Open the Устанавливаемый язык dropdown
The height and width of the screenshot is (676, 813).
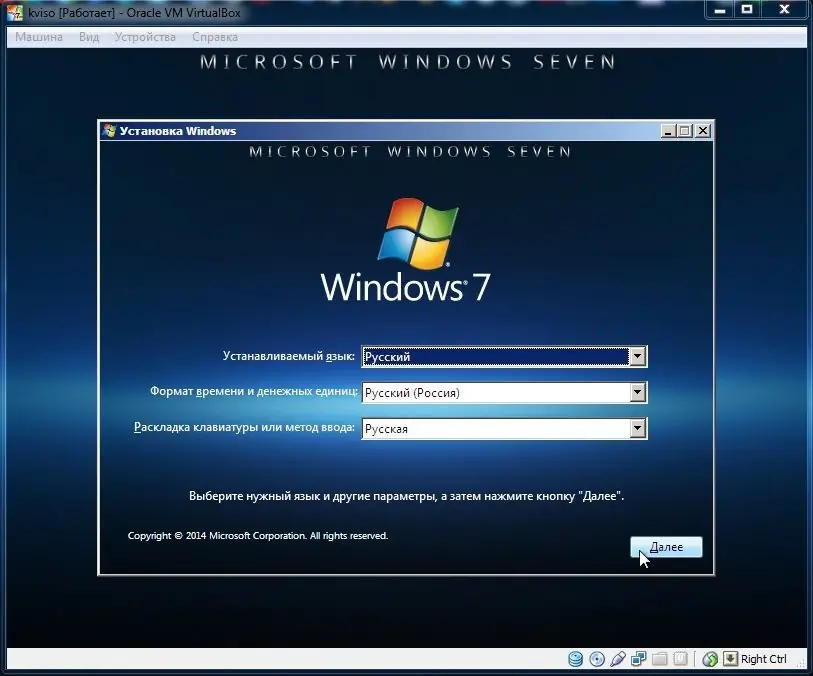pos(638,356)
